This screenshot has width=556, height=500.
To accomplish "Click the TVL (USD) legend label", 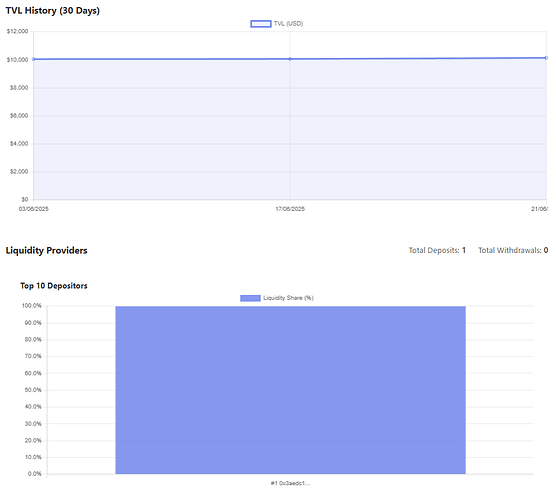I will (288, 24).
